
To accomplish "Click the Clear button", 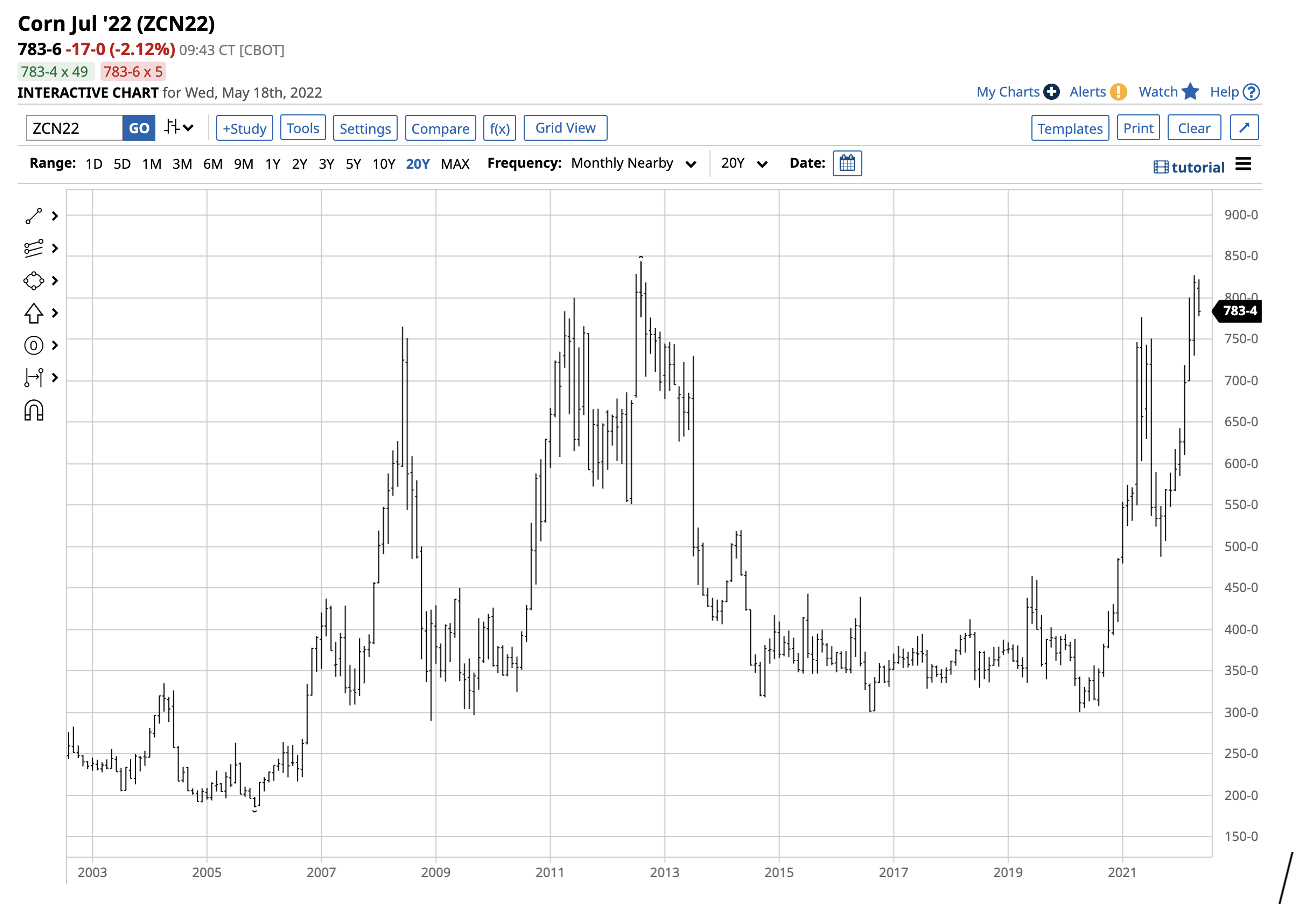I will click(1194, 128).
